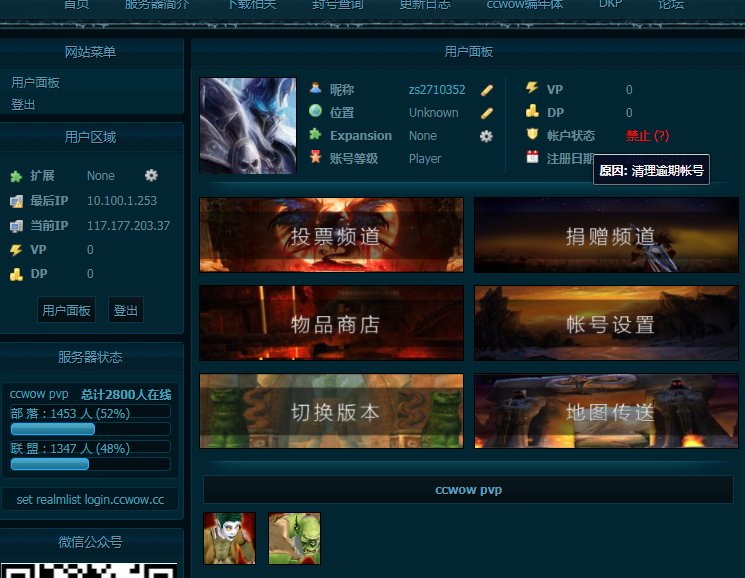The image size is (745, 578).
Task: Click the ccwow pvp realm header
Action: pos(468,490)
